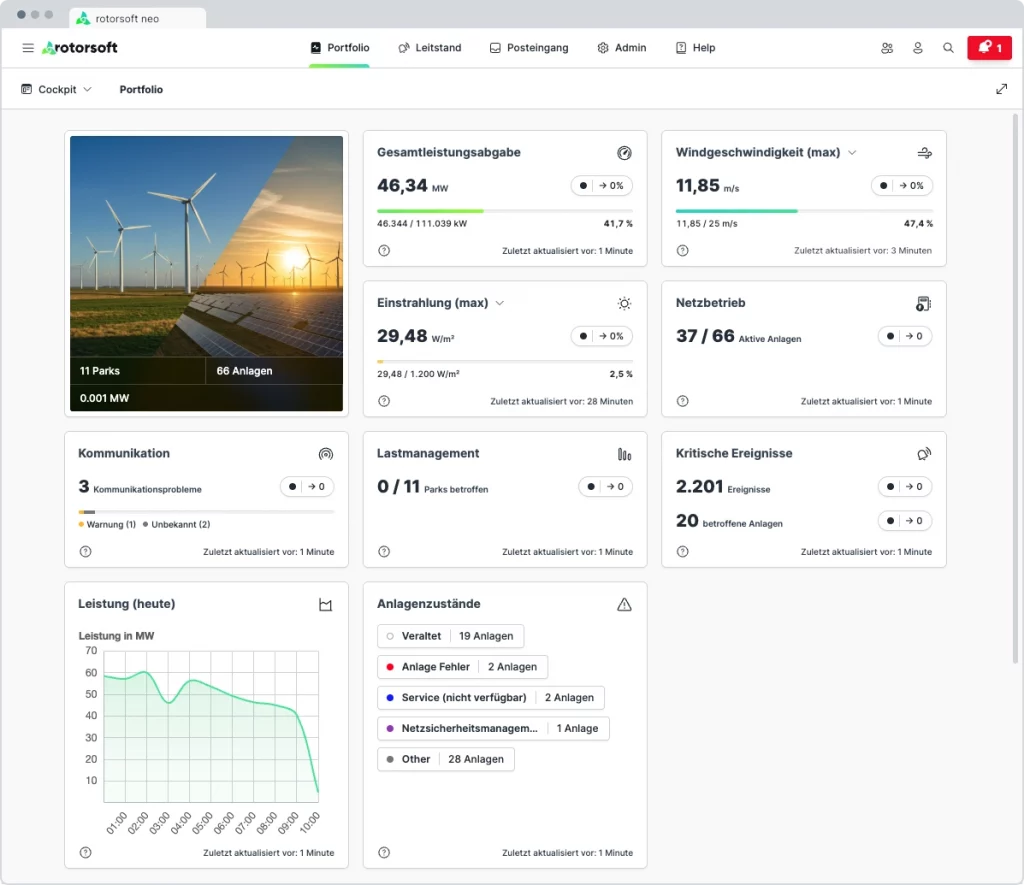
Task: Click the Gesamtleistungsabgabe green progress bar
Action: tap(430, 211)
